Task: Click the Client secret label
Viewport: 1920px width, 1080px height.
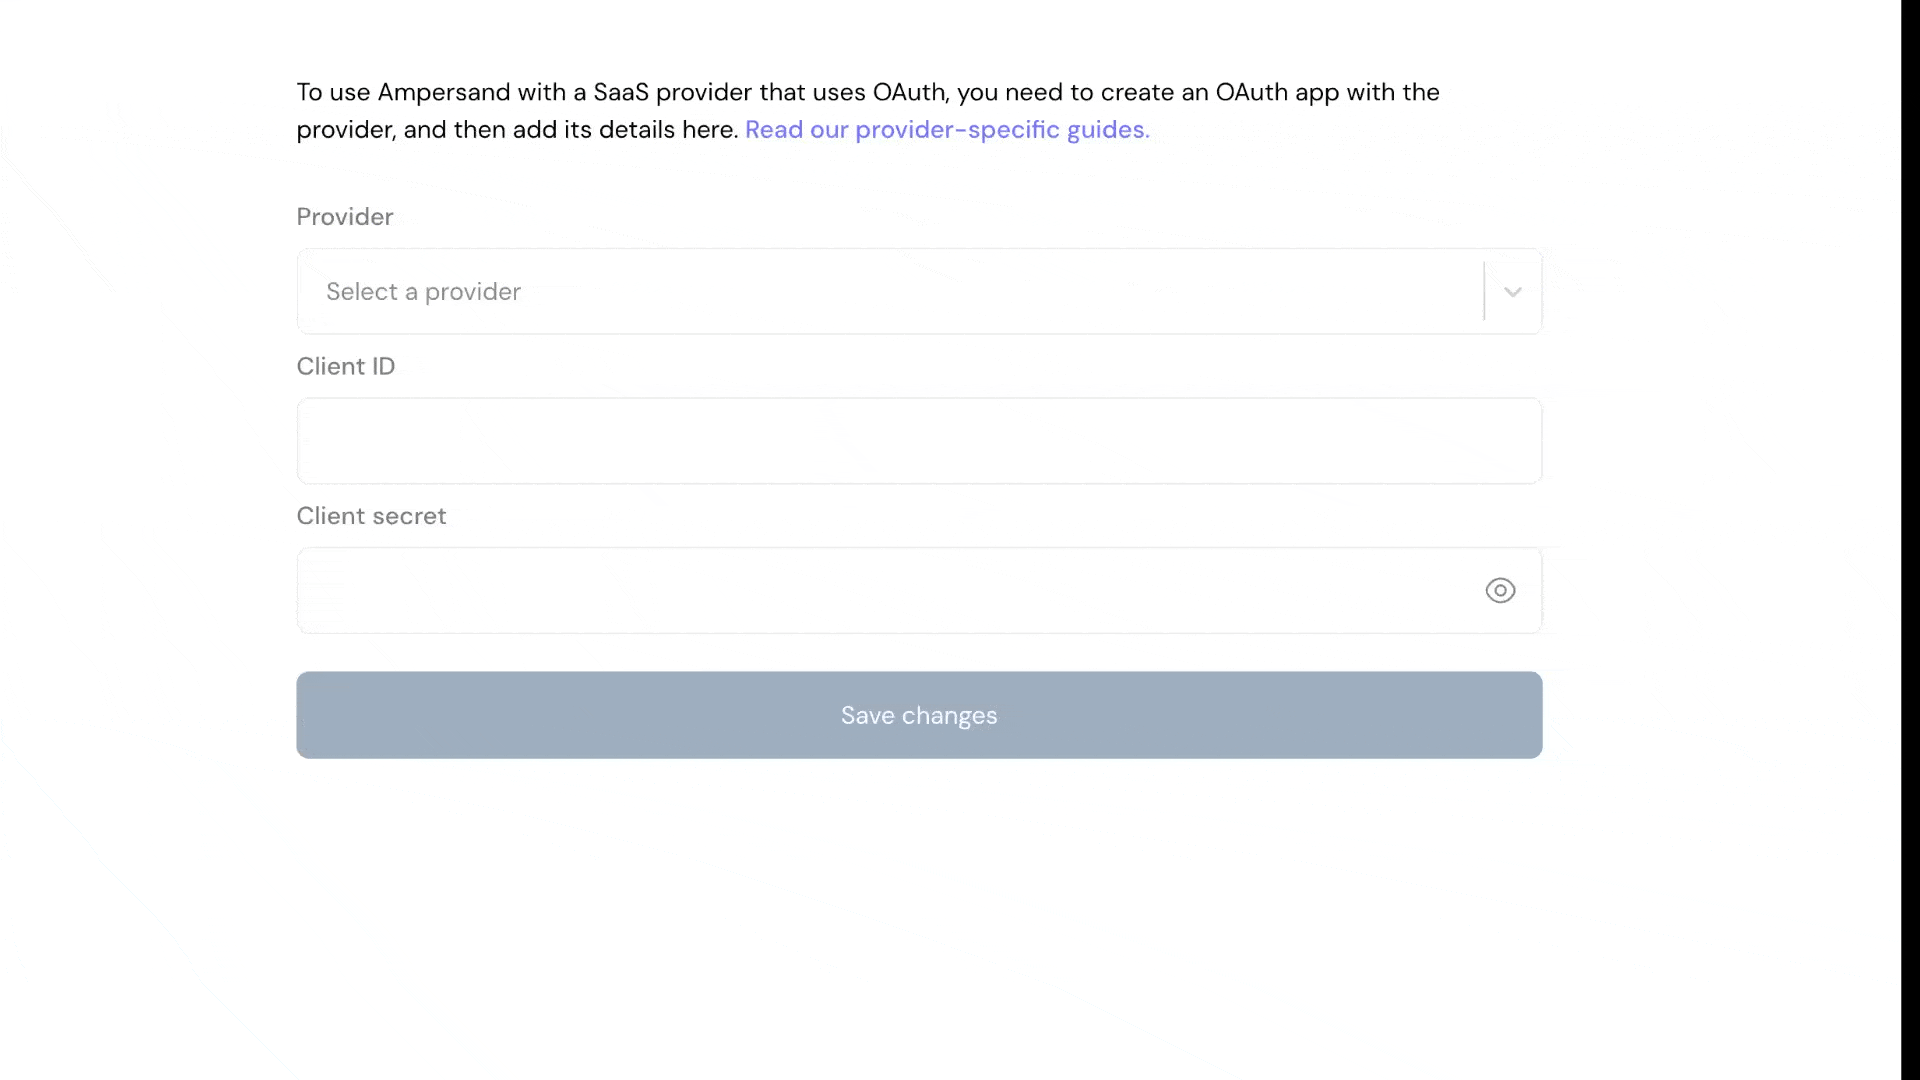Action: click(x=371, y=516)
